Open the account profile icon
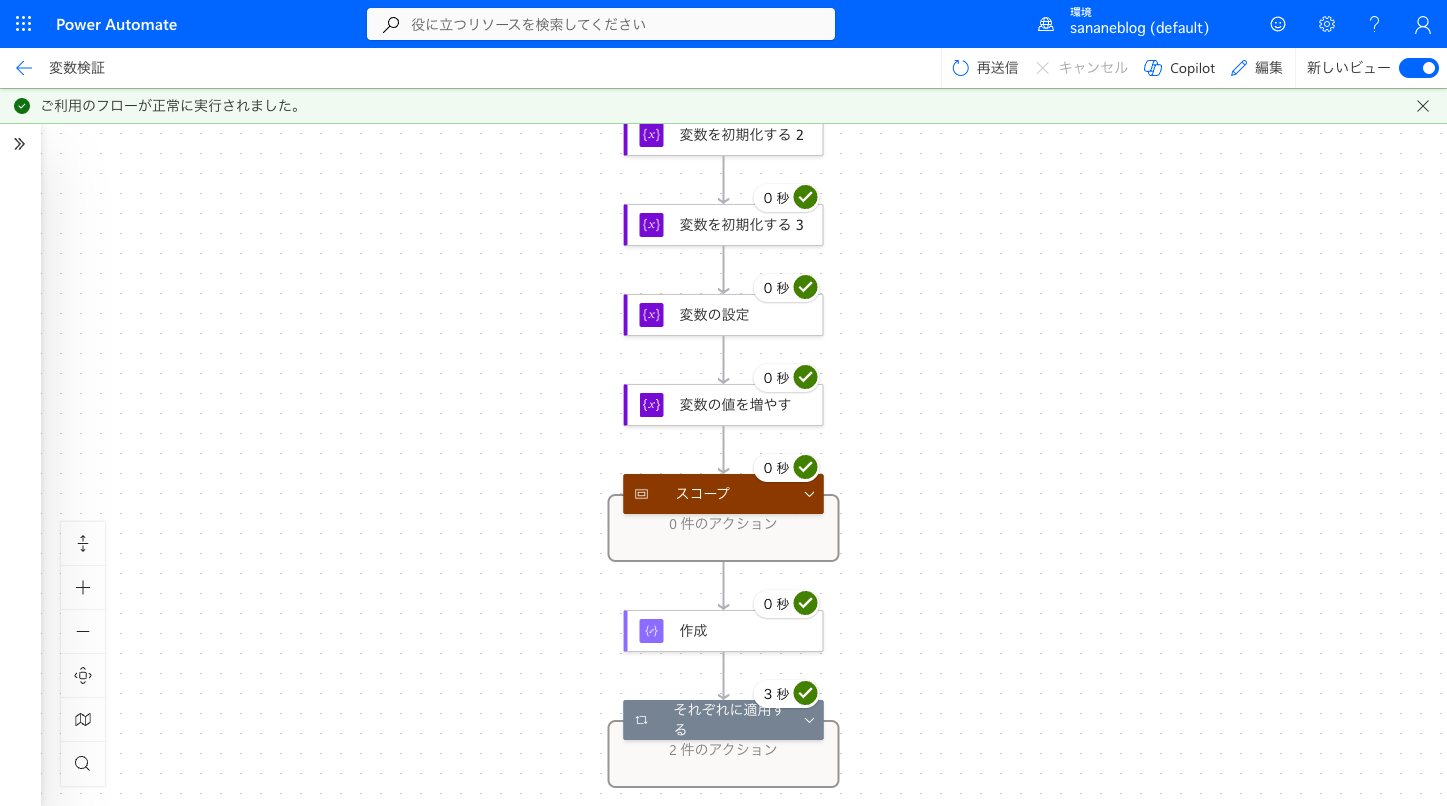This screenshot has height=806, width=1447. point(1423,24)
